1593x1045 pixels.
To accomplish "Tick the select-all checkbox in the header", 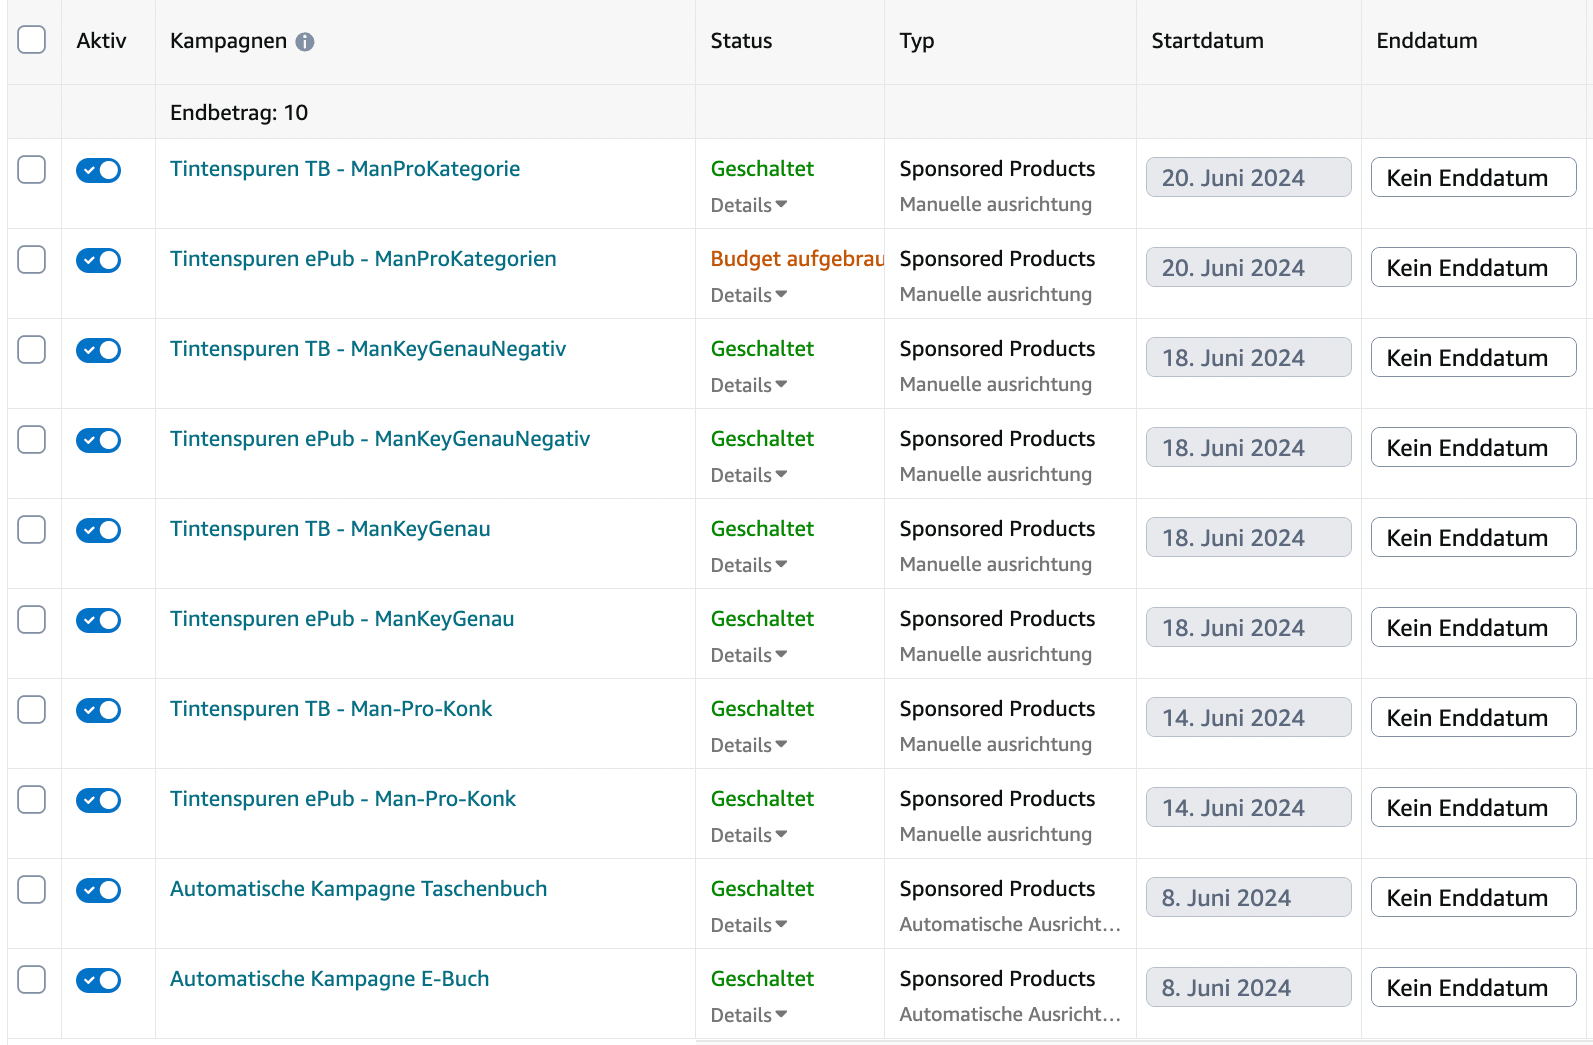I will (32, 40).
